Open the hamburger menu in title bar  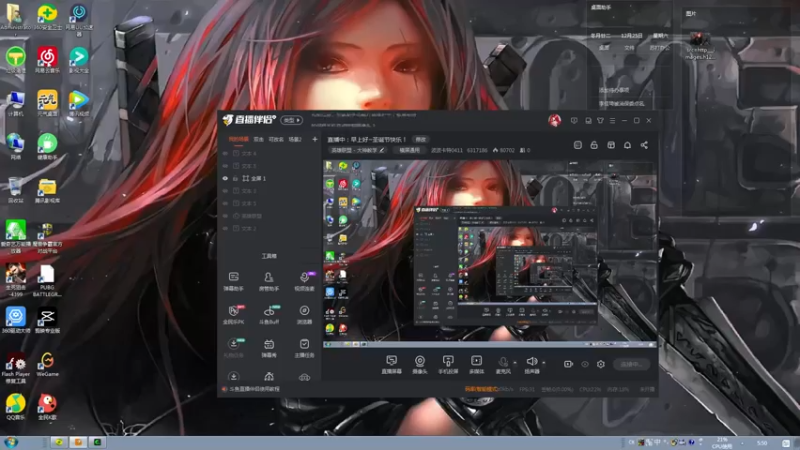tap(612, 120)
